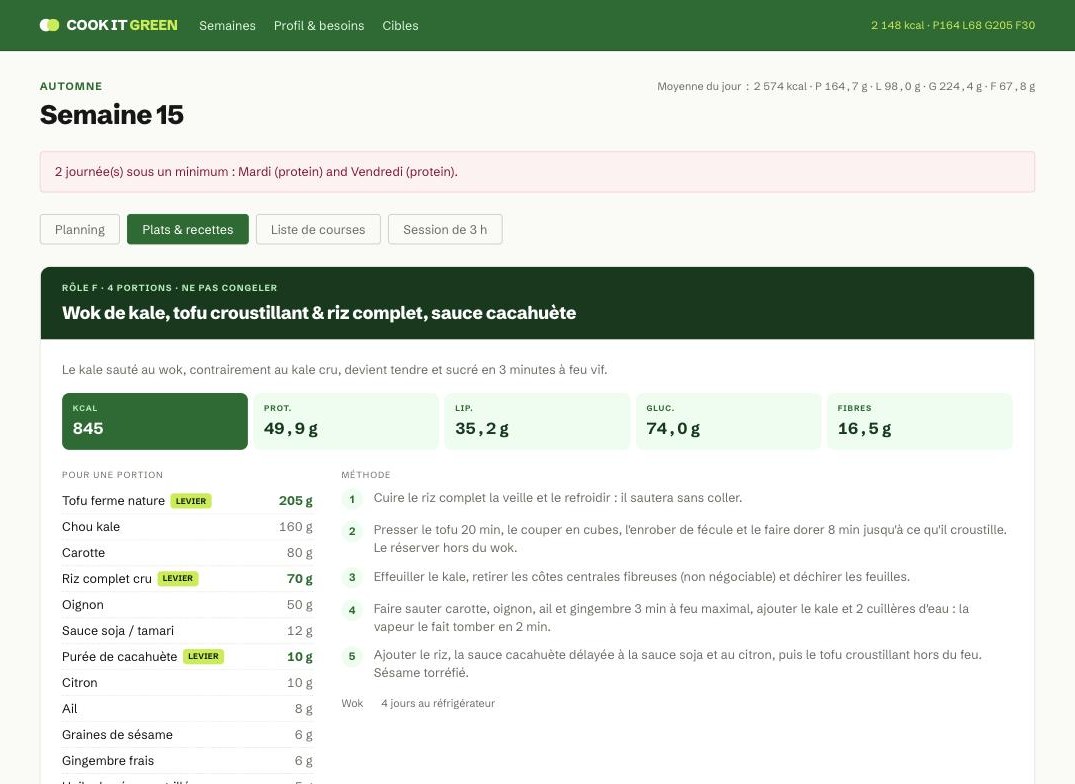This screenshot has height=784, width=1075.
Task: Click step 2 number circle
Action: pos(352,531)
